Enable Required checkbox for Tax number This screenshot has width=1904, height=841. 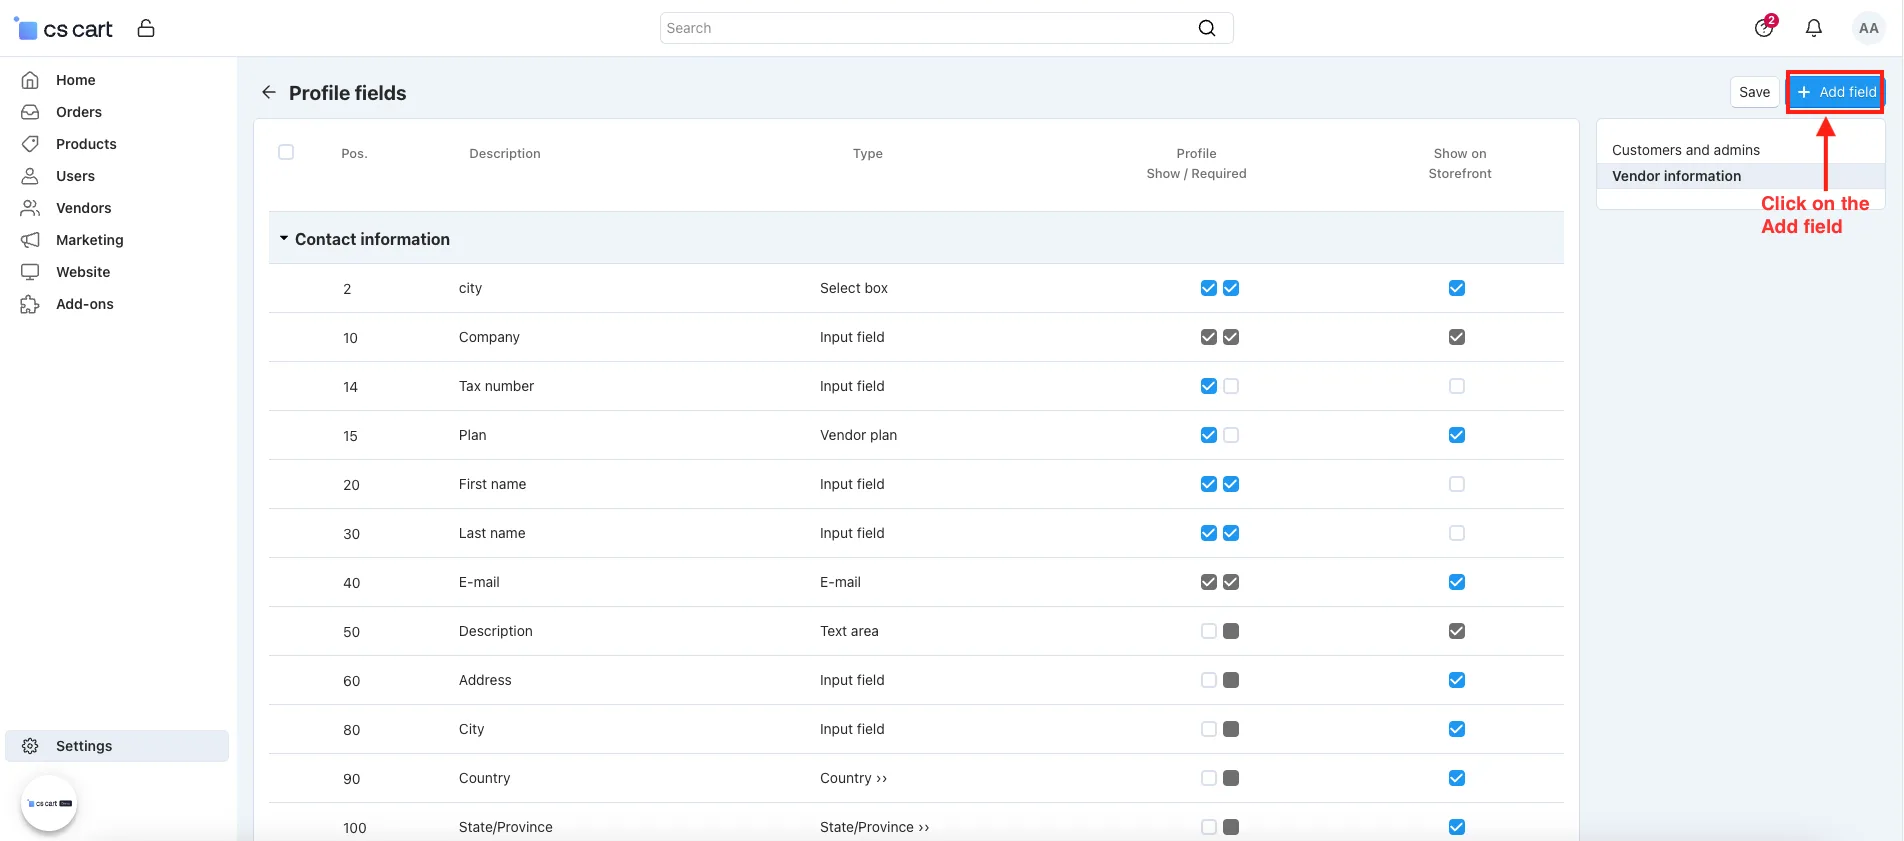coord(1231,386)
